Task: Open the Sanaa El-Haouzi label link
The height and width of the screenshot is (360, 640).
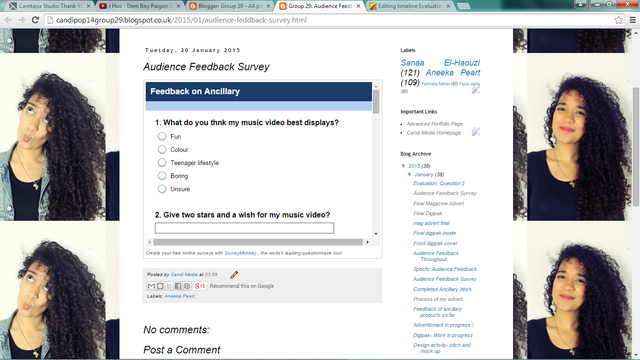Action: pyautogui.click(x=440, y=63)
